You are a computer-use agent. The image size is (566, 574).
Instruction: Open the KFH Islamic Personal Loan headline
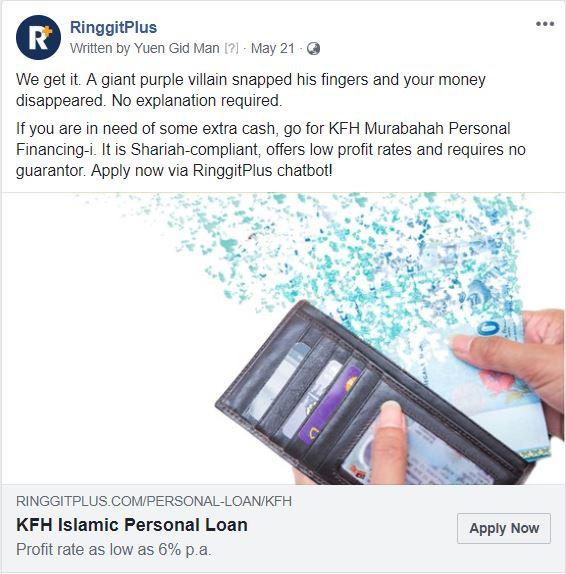coord(132,525)
